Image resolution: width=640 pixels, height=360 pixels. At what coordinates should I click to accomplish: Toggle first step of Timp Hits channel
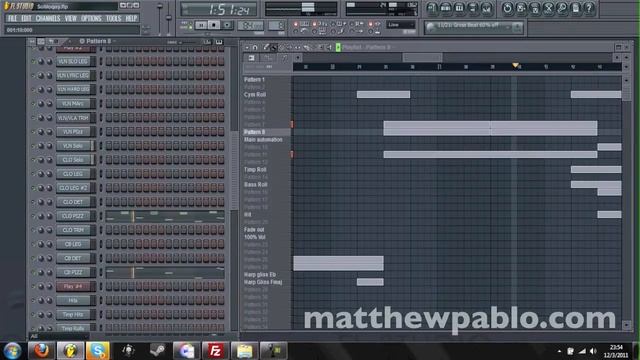pos(109,314)
